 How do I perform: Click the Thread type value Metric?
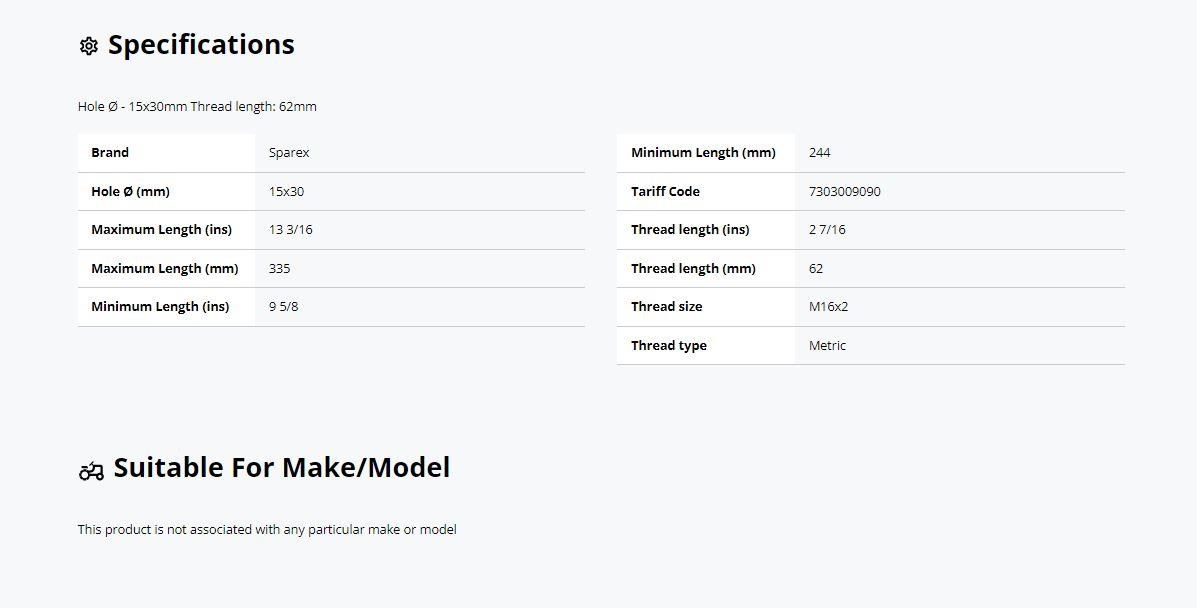(828, 346)
